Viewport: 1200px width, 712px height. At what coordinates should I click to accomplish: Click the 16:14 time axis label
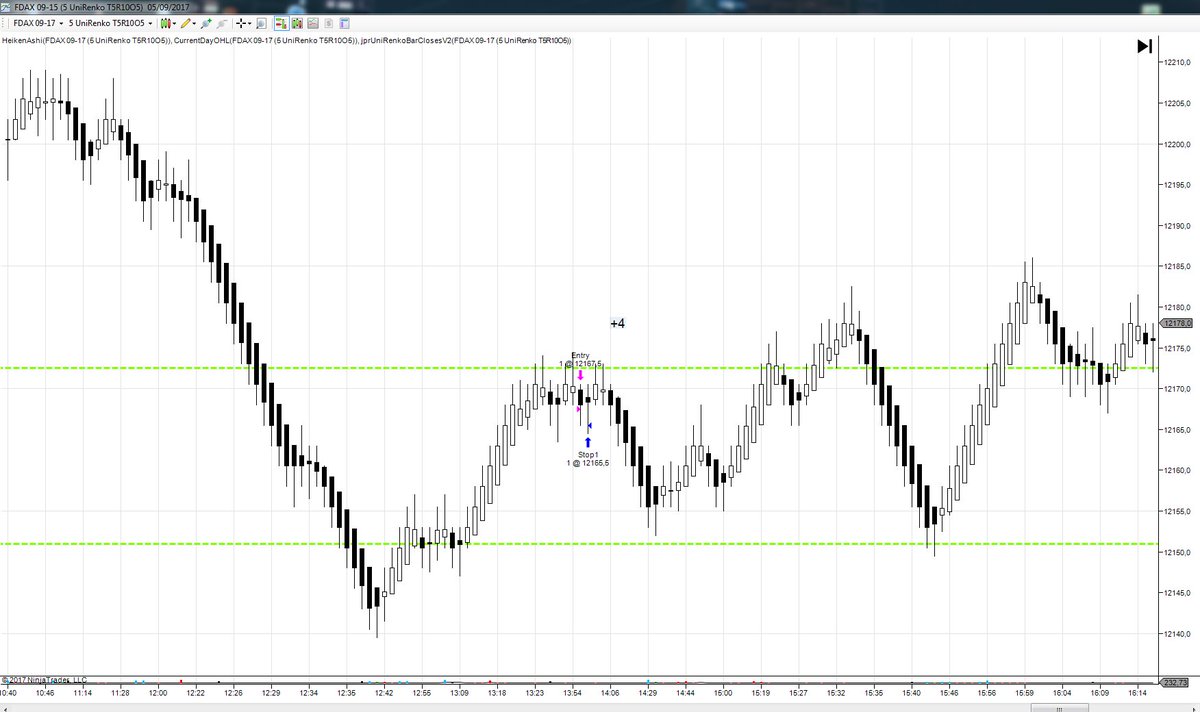[1137, 692]
